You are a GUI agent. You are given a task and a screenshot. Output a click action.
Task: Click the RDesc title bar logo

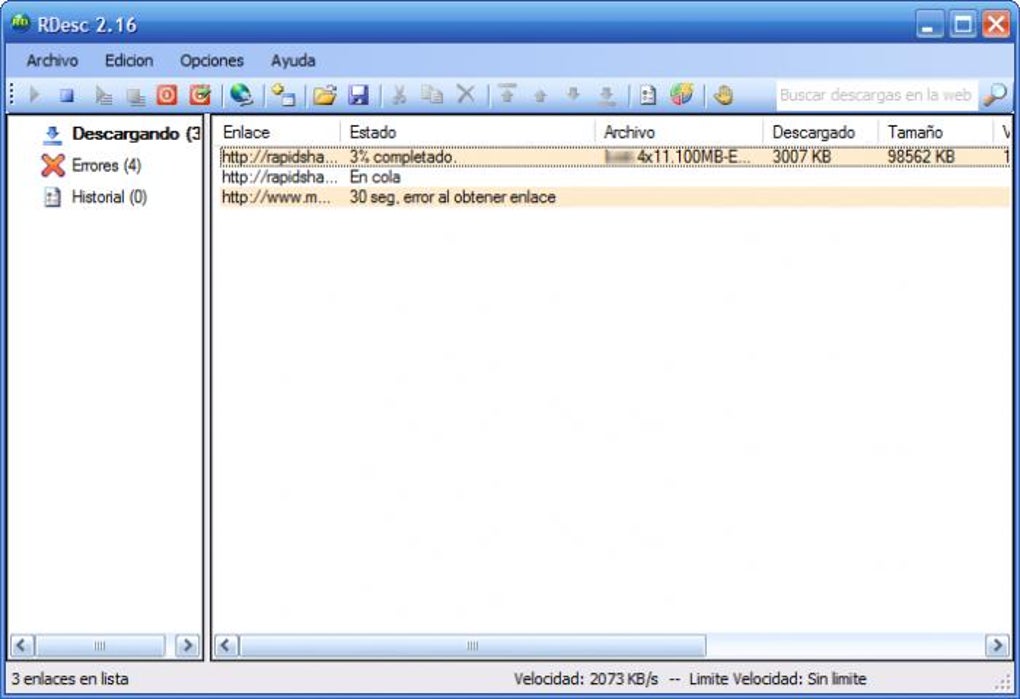click(x=20, y=23)
